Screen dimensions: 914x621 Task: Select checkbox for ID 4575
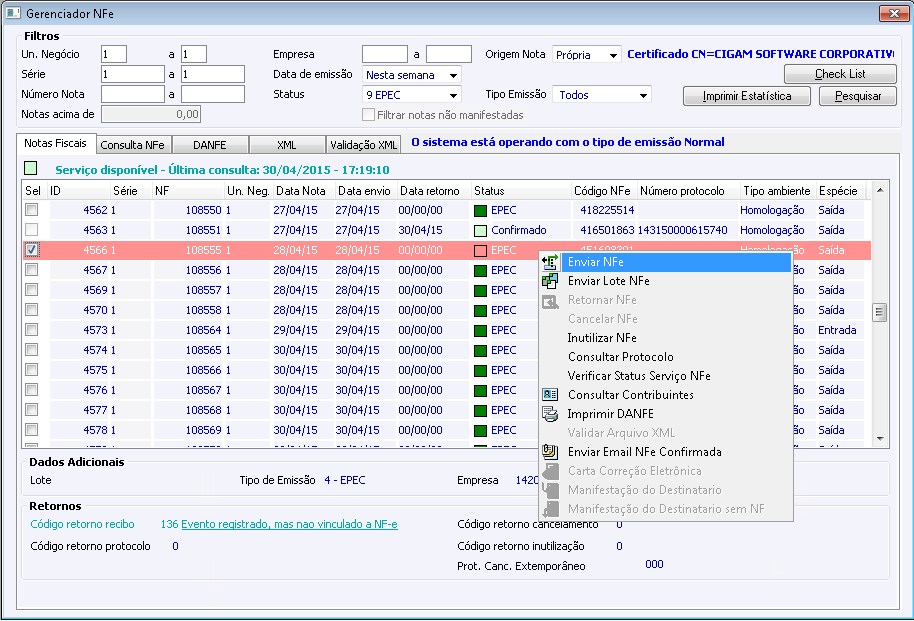31,369
